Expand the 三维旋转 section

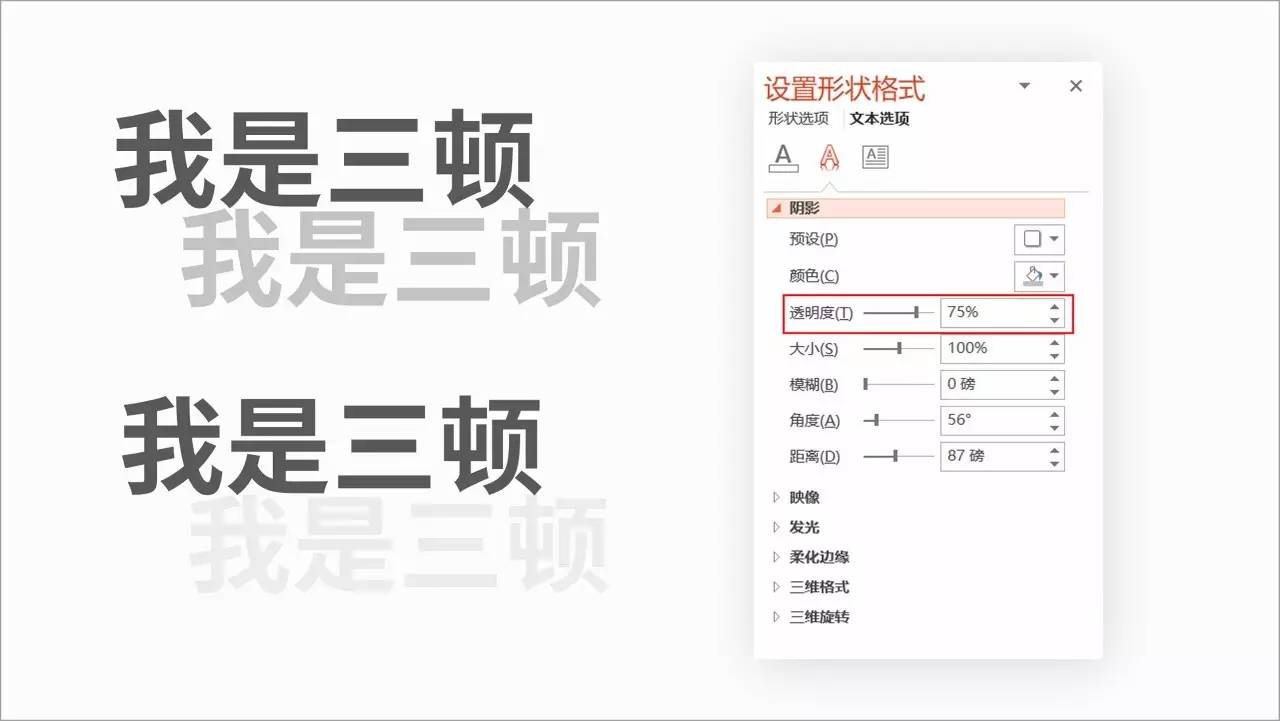(x=818, y=618)
